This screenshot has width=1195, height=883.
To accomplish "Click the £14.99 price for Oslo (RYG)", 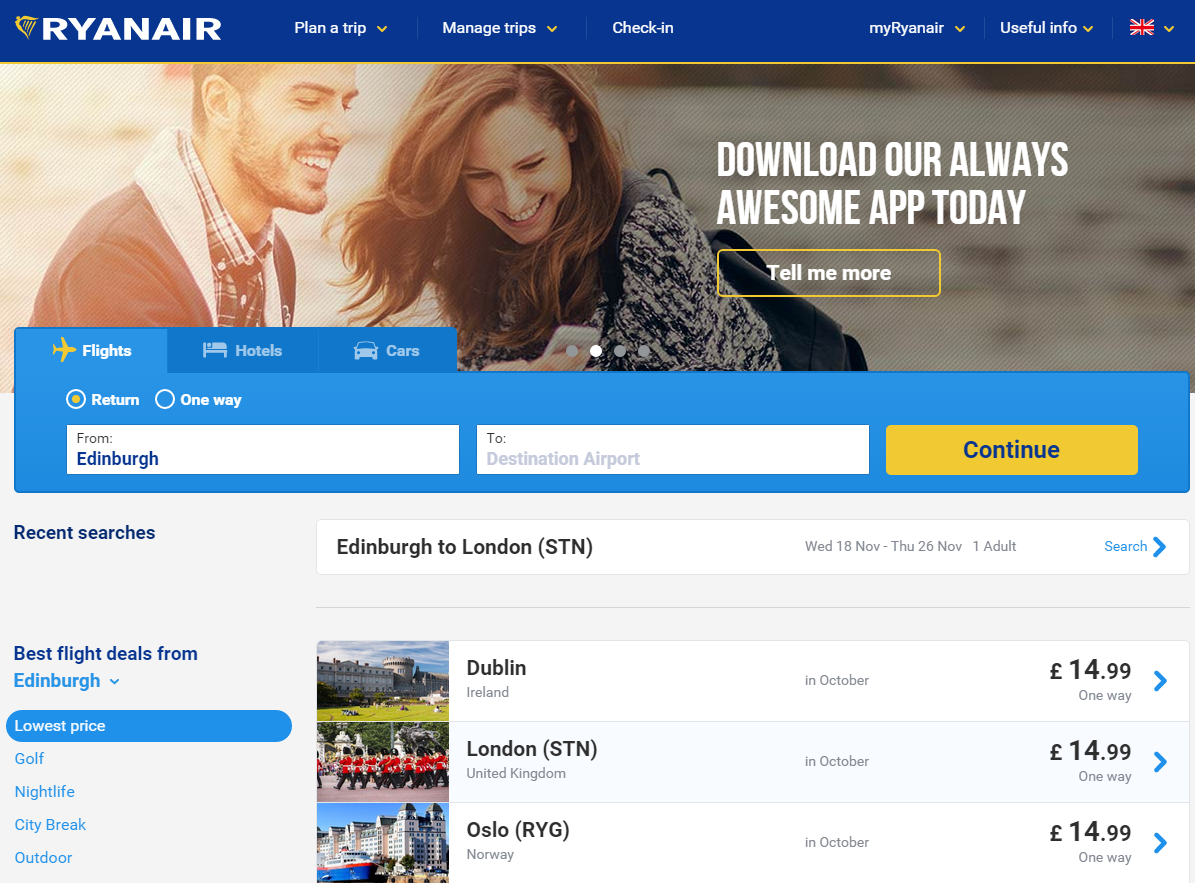I will (x=1090, y=832).
